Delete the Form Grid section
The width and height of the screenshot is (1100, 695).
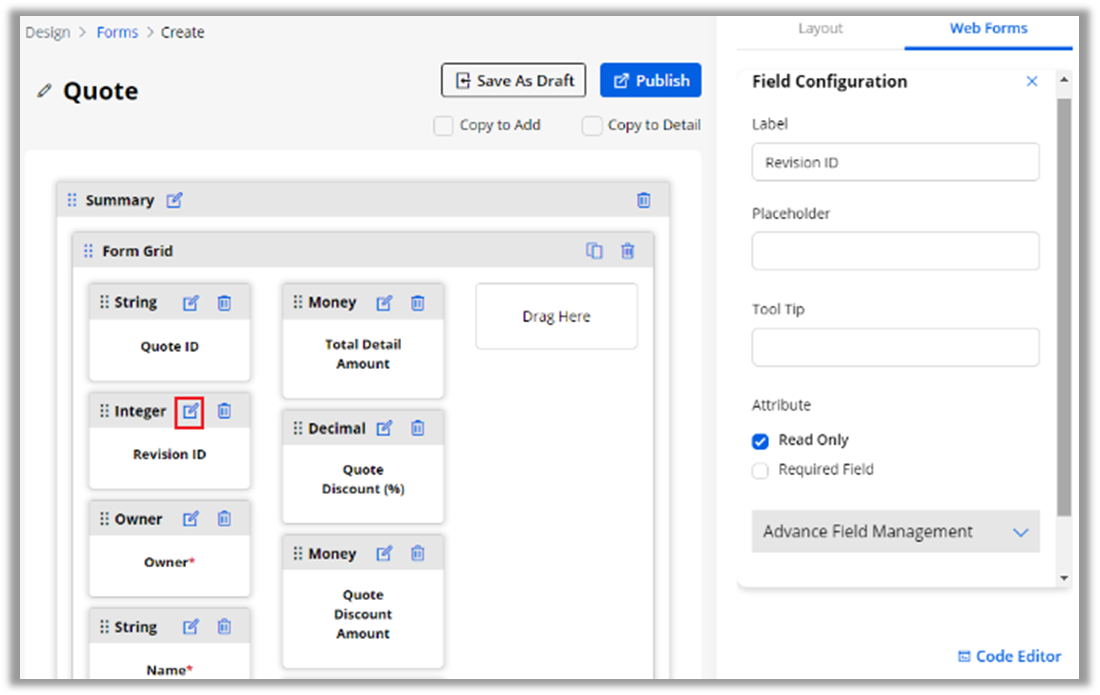(x=627, y=251)
